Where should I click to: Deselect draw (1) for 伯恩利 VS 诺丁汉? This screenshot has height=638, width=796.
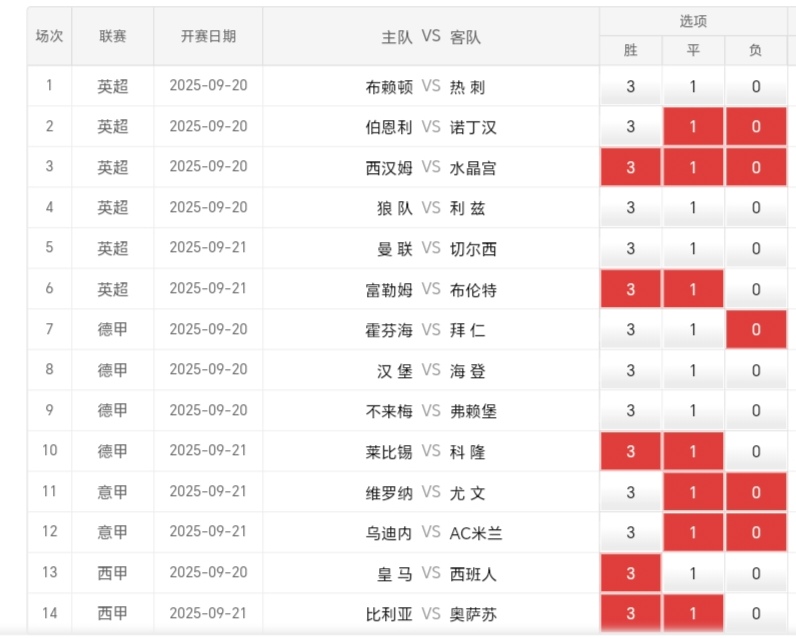coord(693,126)
